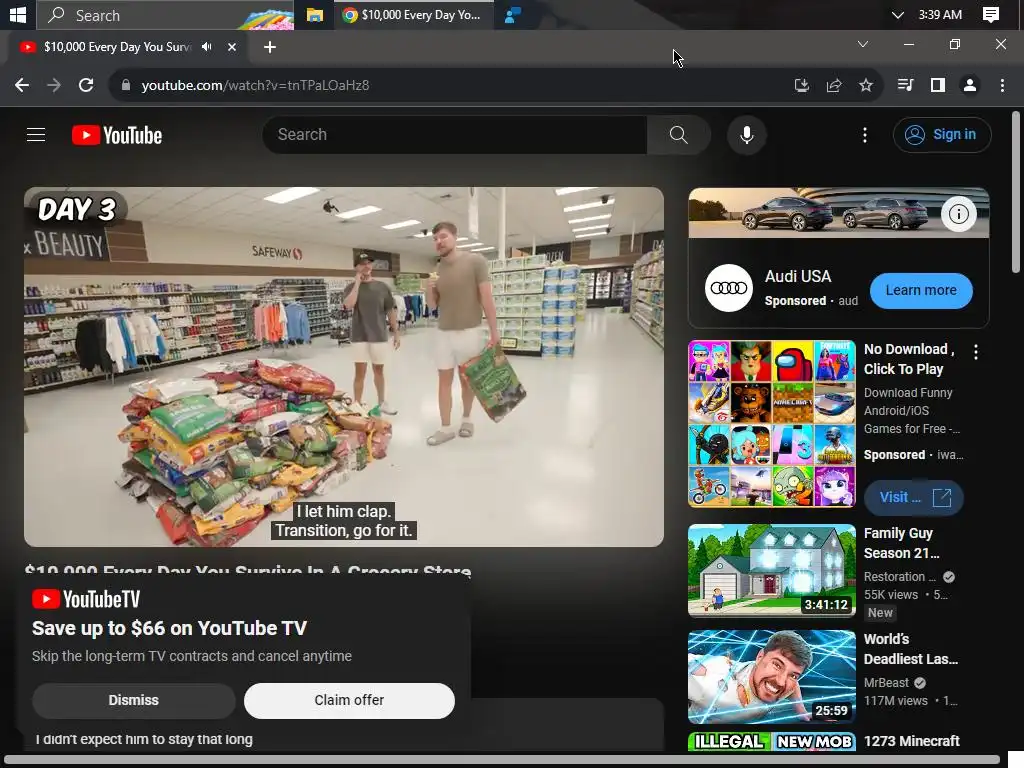Open Family Guy Season 21 video title
Screen dimensions: 1024x768
click(x=901, y=543)
